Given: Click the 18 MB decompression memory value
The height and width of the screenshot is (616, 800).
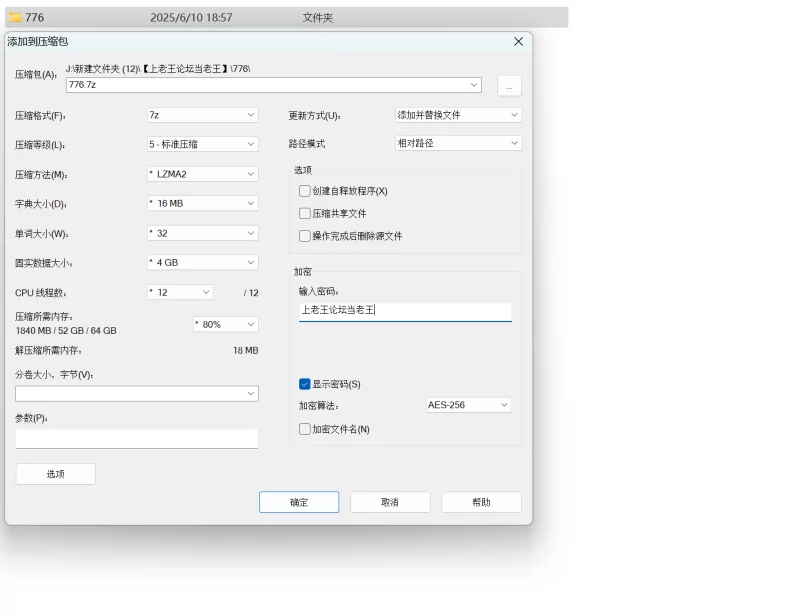Looking at the screenshot, I should click(x=245, y=351).
